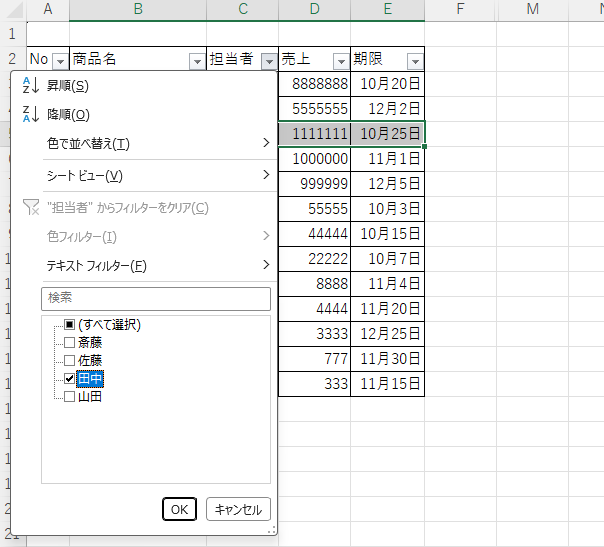Click the A-Z ascending sort icon
The width and height of the screenshot is (604, 547).
click(x=31, y=85)
